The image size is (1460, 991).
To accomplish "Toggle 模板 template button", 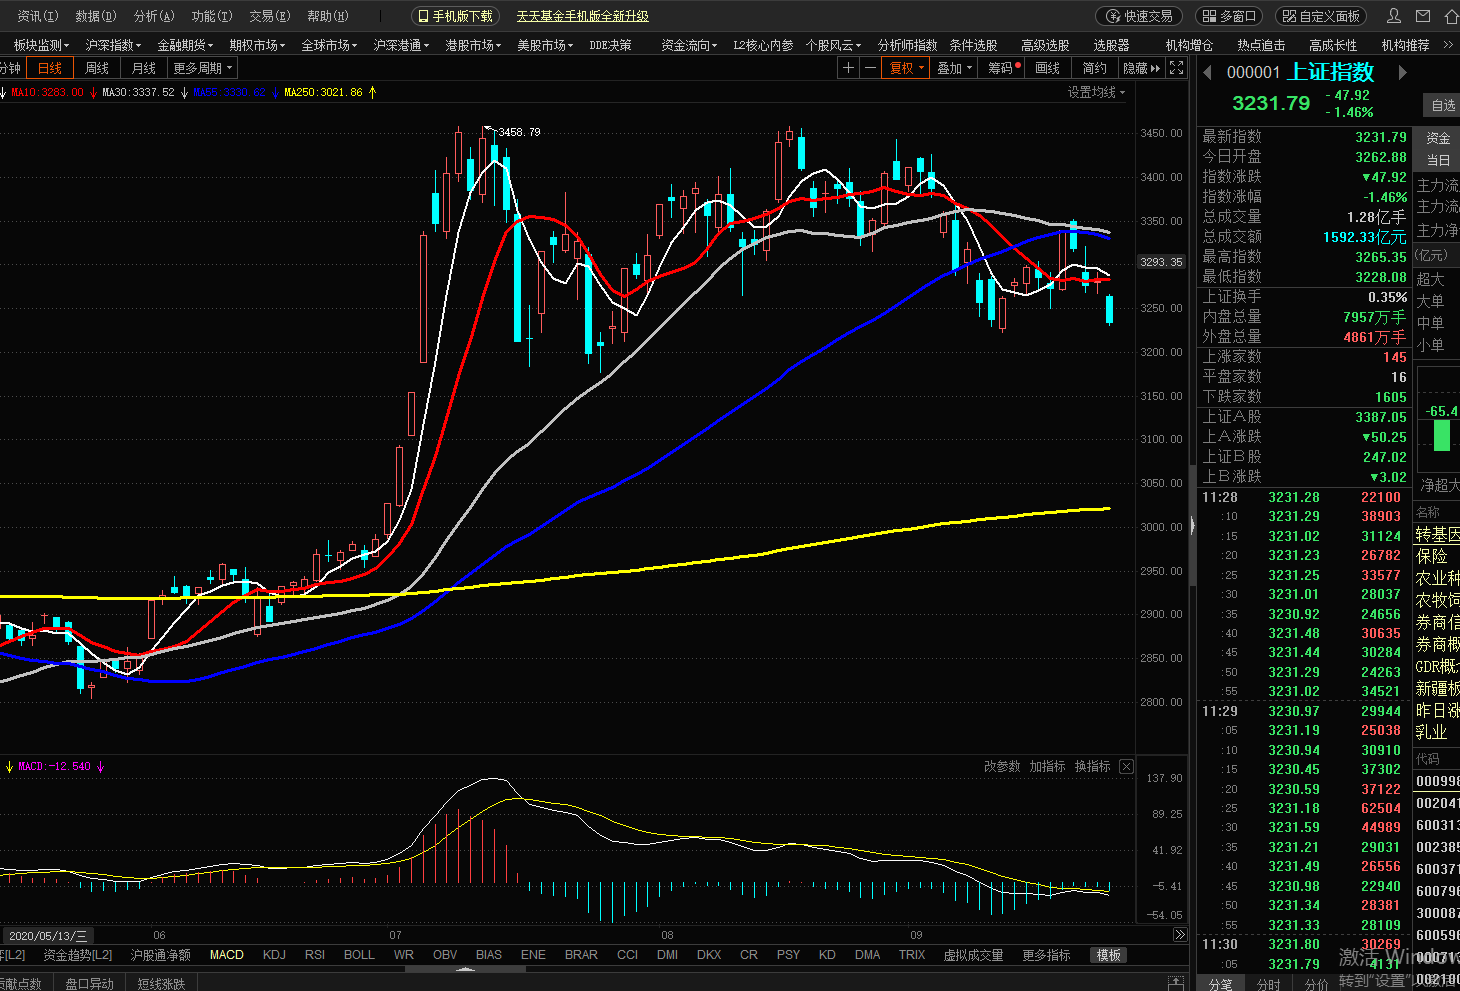I will tap(1108, 955).
